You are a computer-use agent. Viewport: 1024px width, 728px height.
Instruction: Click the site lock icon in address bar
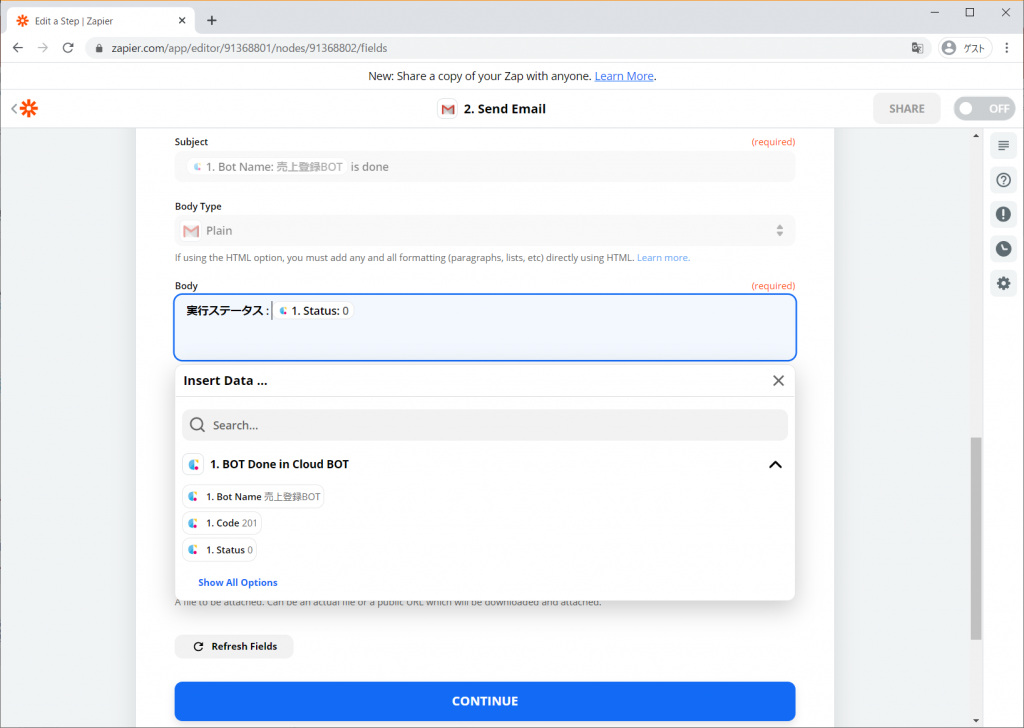(99, 48)
